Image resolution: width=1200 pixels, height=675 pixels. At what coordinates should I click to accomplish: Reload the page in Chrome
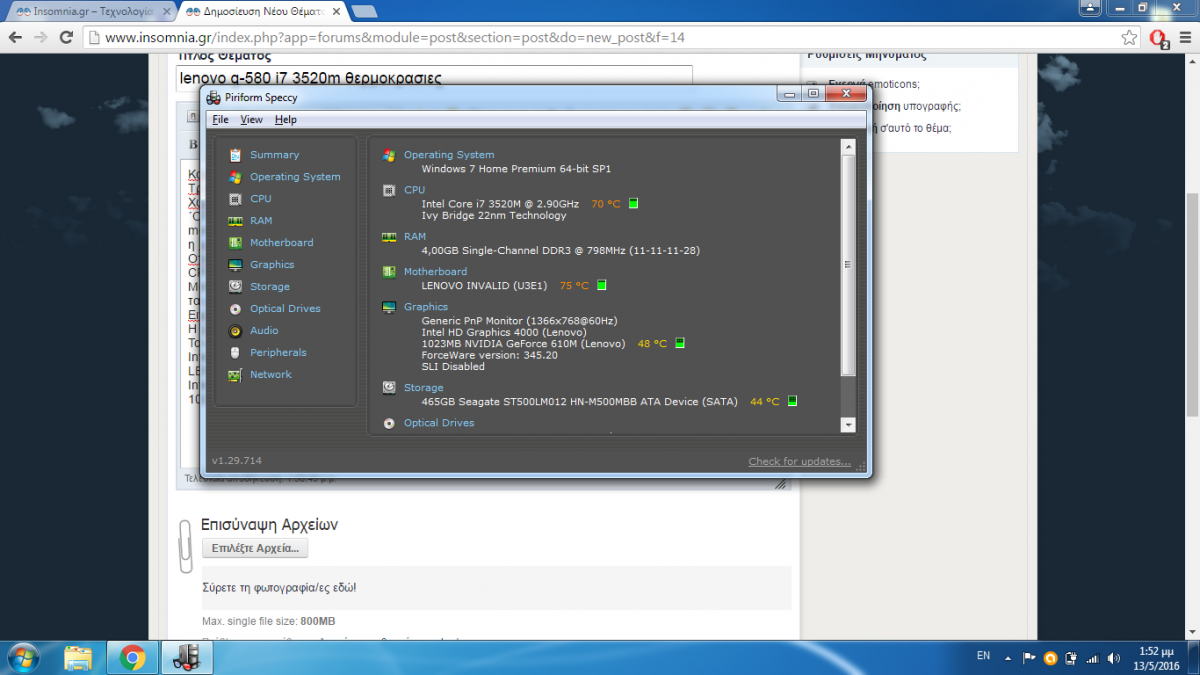[66, 38]
